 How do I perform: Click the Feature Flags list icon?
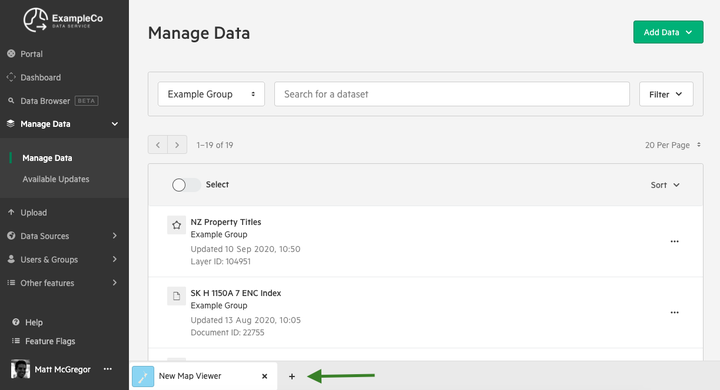click(x=16, y=341)
